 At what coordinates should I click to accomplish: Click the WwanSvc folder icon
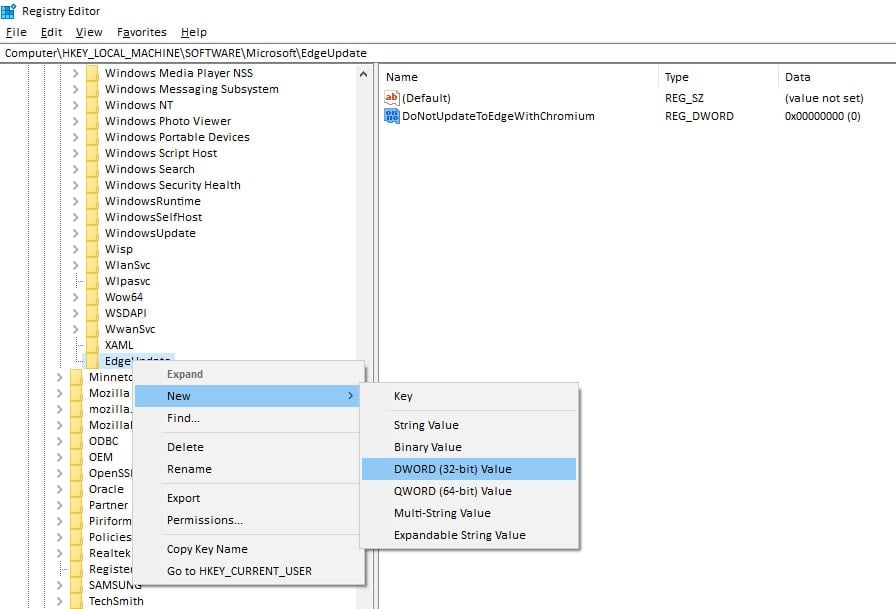(x=92, y=329)
